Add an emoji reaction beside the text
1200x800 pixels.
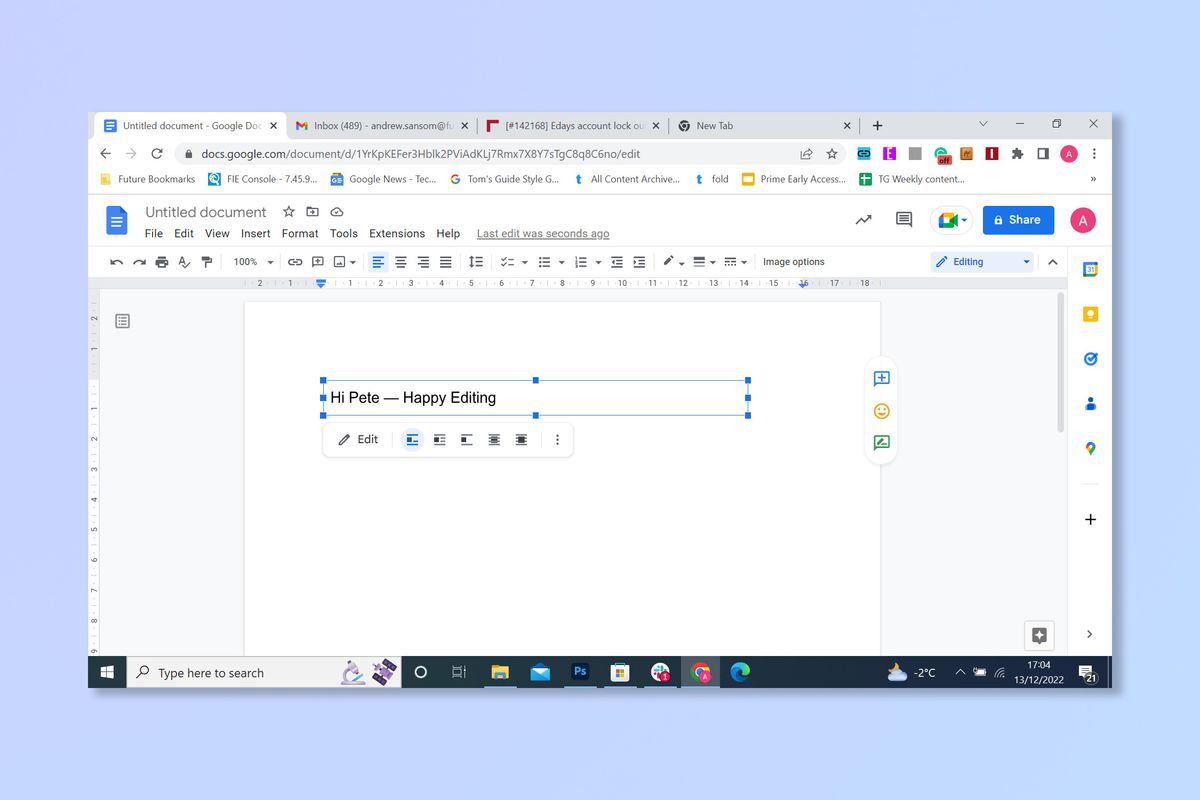pyautogui.click(x=881, y=411)
